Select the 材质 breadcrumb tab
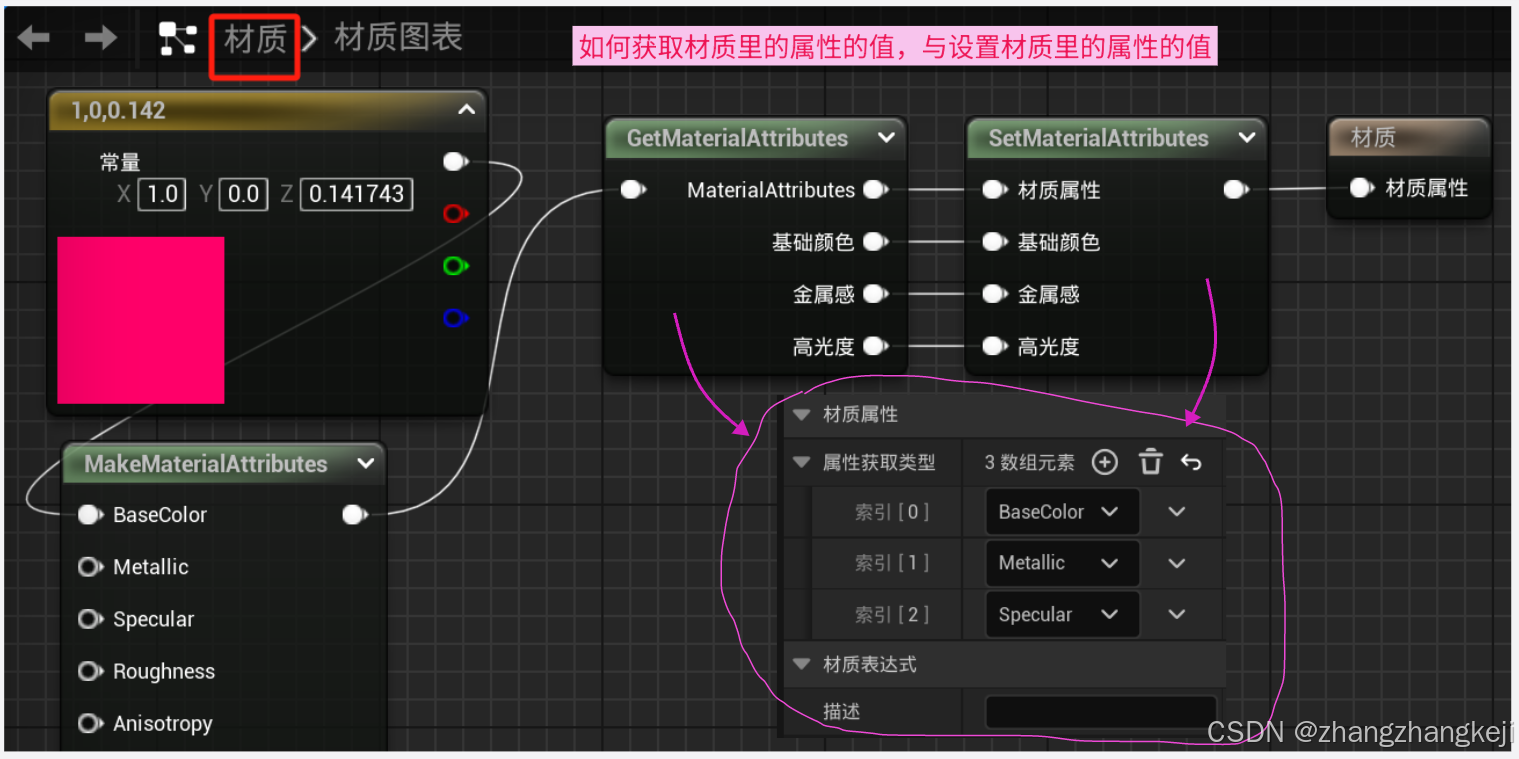Image resolution: width=1519 pixels, height=759 pixels. coord(254,40)
